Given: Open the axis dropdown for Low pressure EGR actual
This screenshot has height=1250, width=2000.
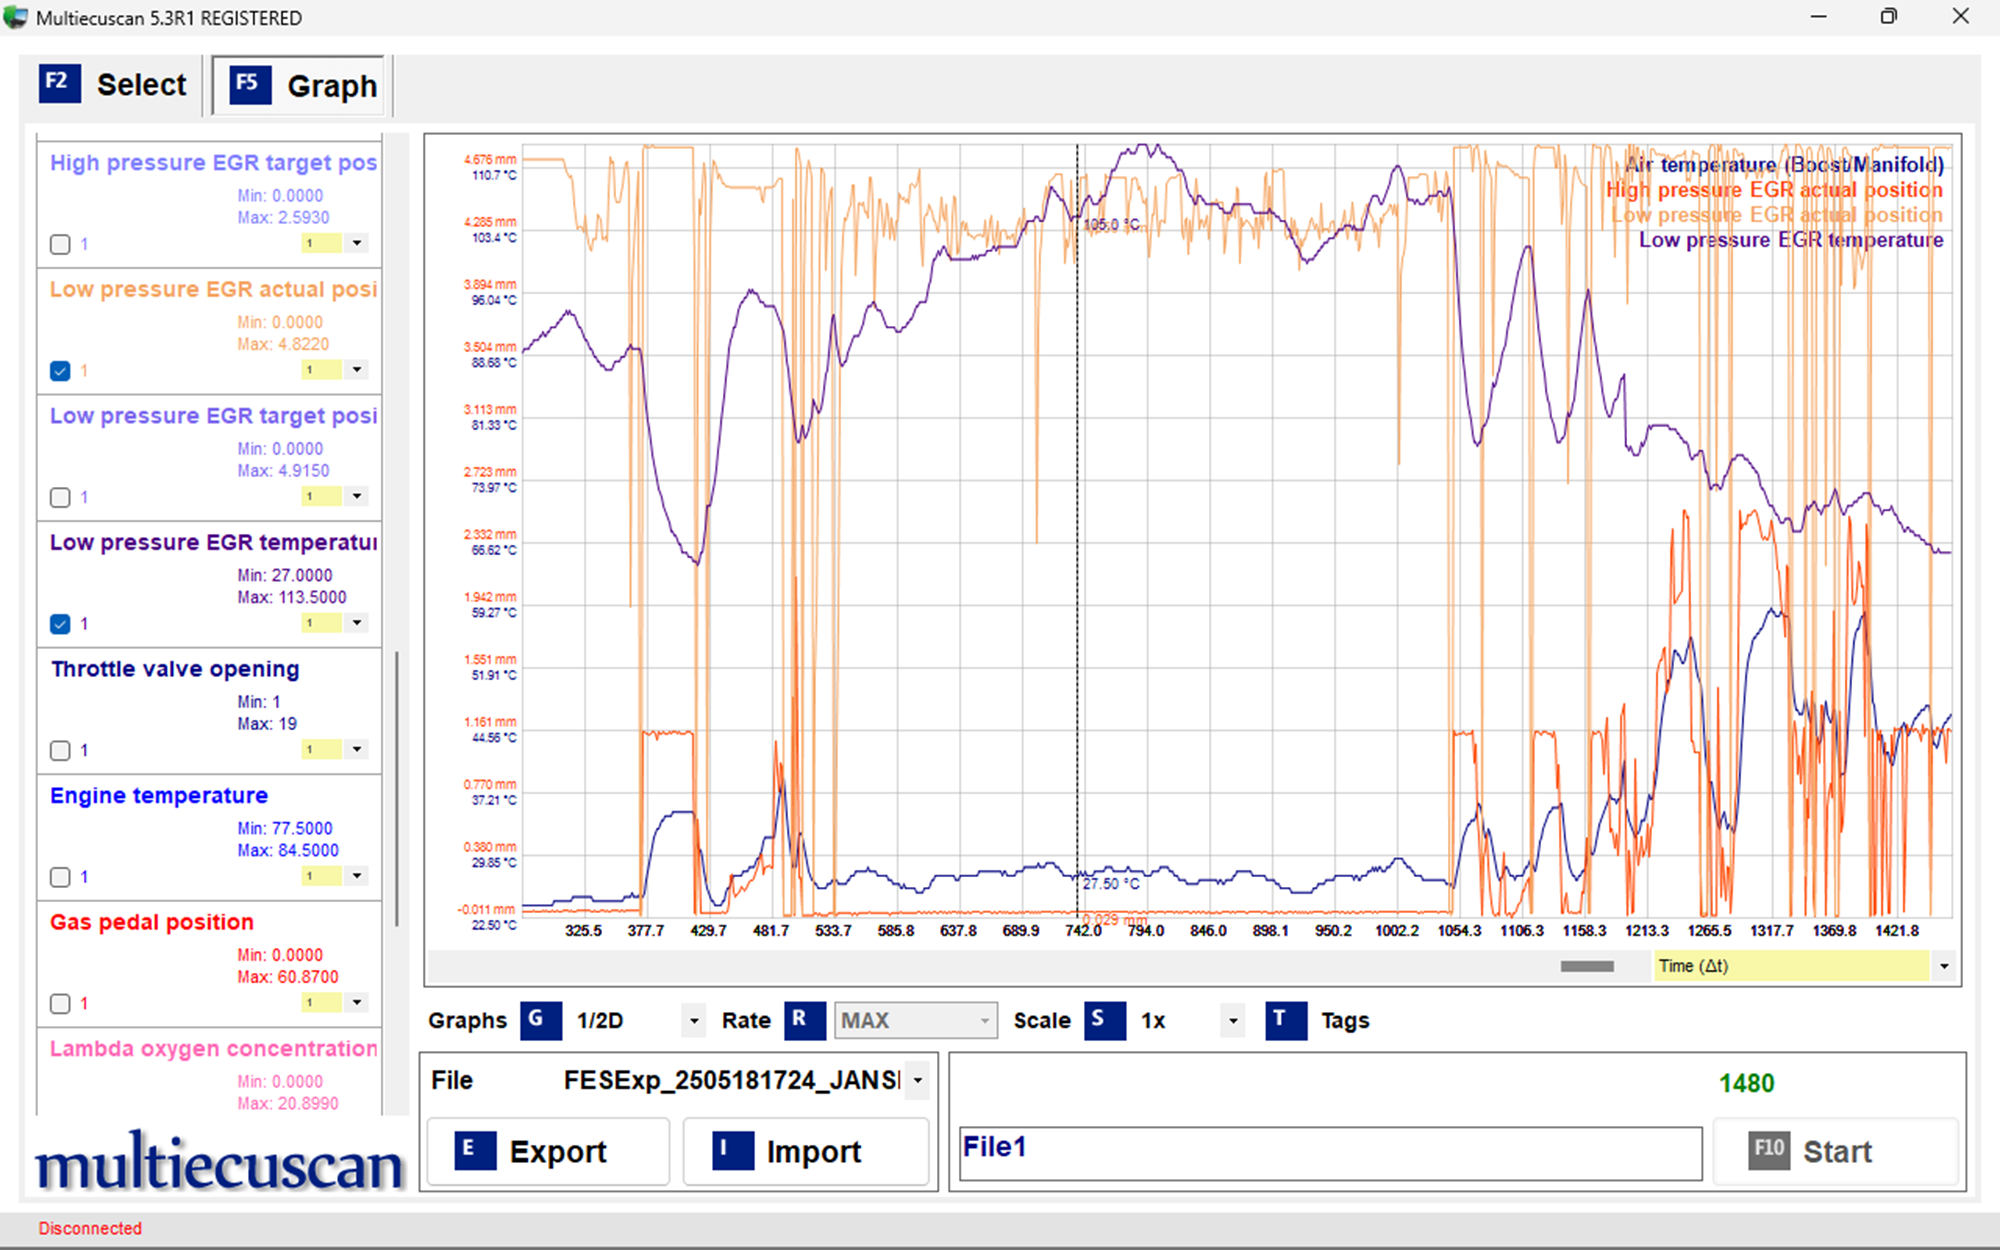Looking at the screenshot, I should tap(357, 370).
